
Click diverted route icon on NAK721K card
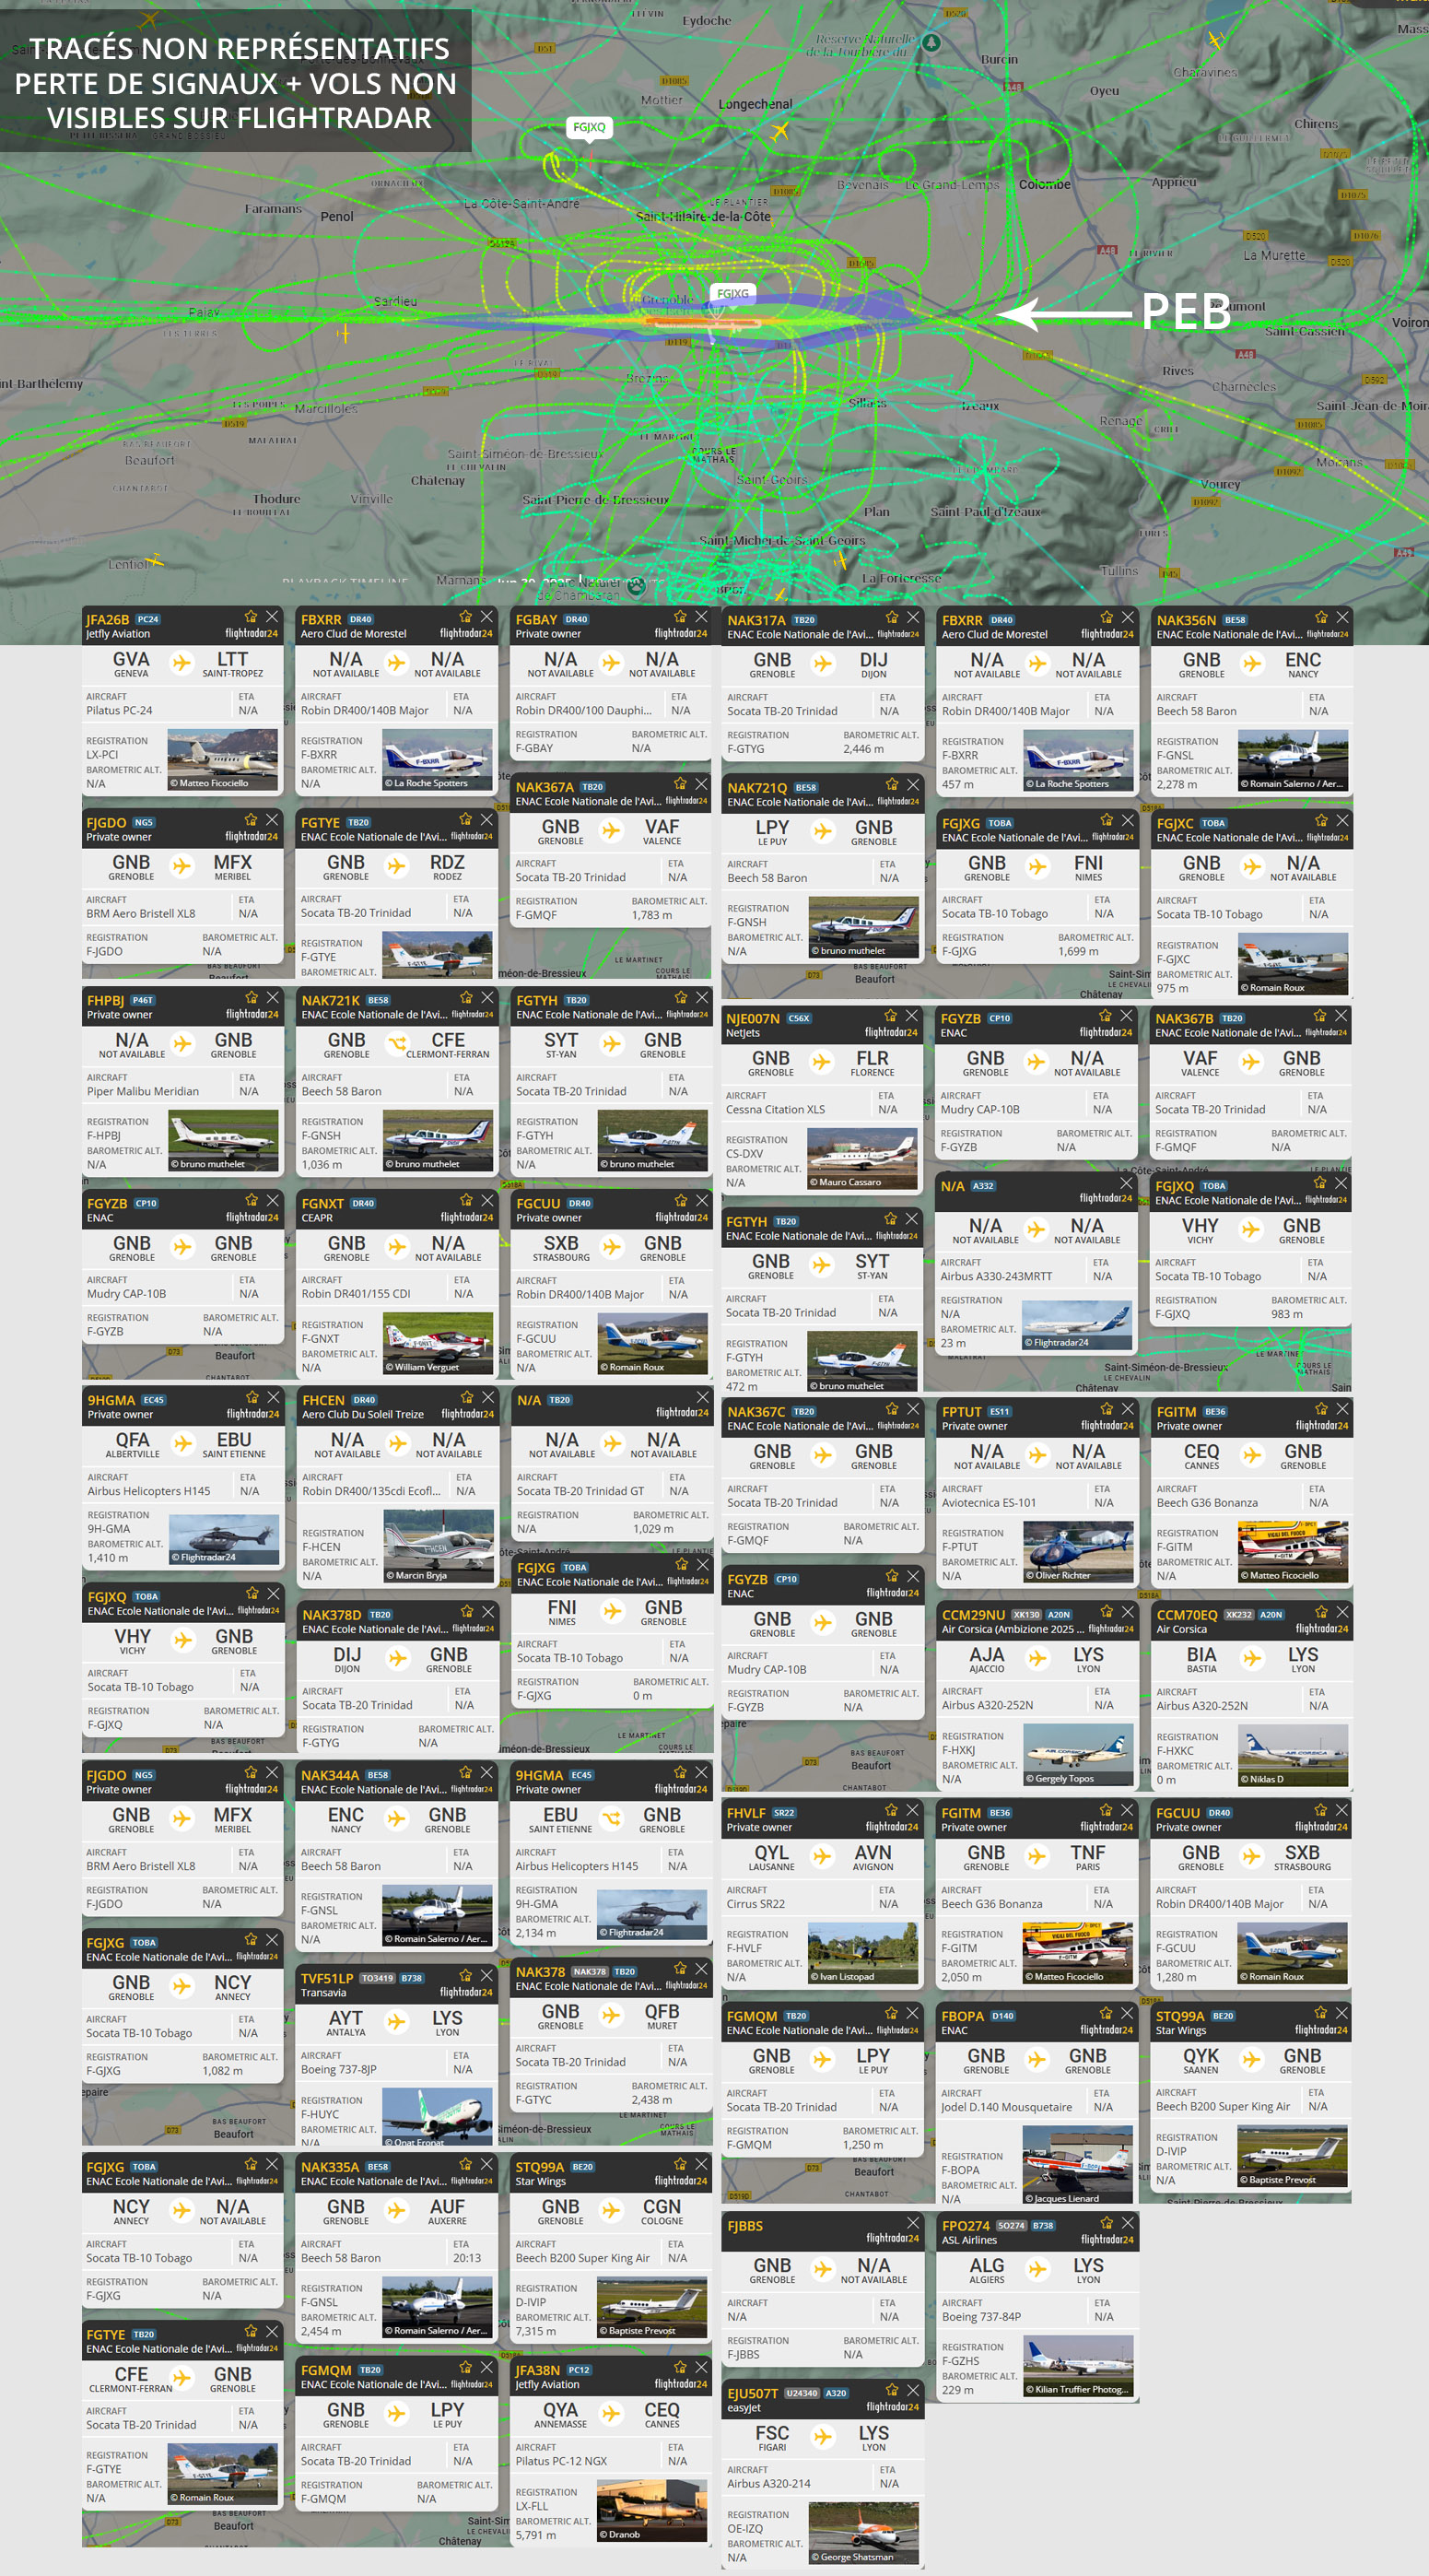click(397, 1044)
